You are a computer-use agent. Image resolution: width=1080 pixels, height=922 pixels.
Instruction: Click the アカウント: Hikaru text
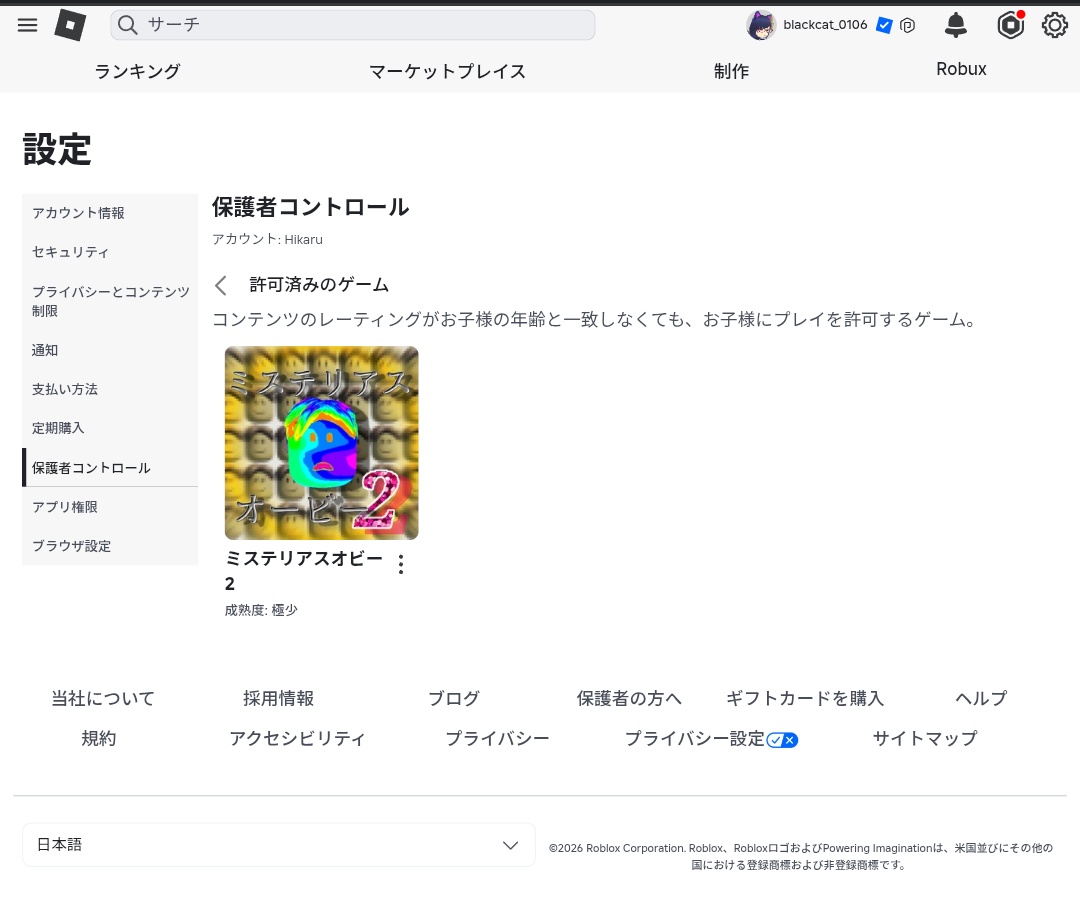(x=267, y=239)
